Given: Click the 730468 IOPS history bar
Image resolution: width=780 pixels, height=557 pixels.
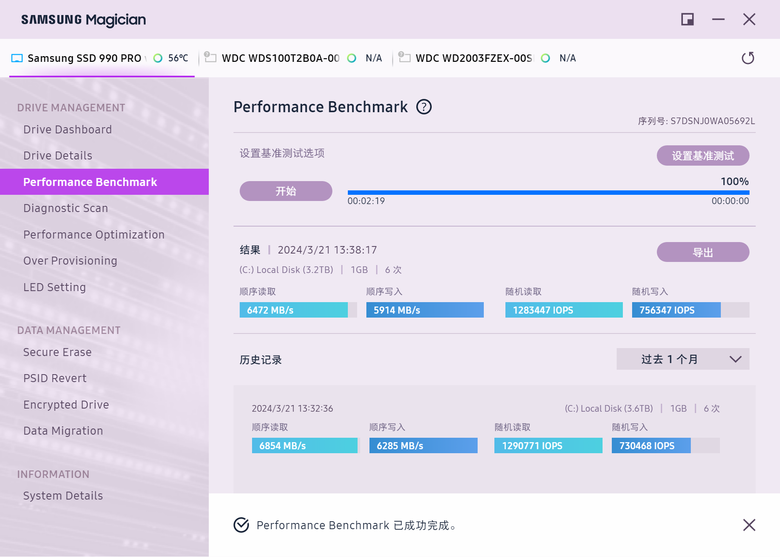Looking at the screenshot, I should pyautogui.click(x=666, y=446).
